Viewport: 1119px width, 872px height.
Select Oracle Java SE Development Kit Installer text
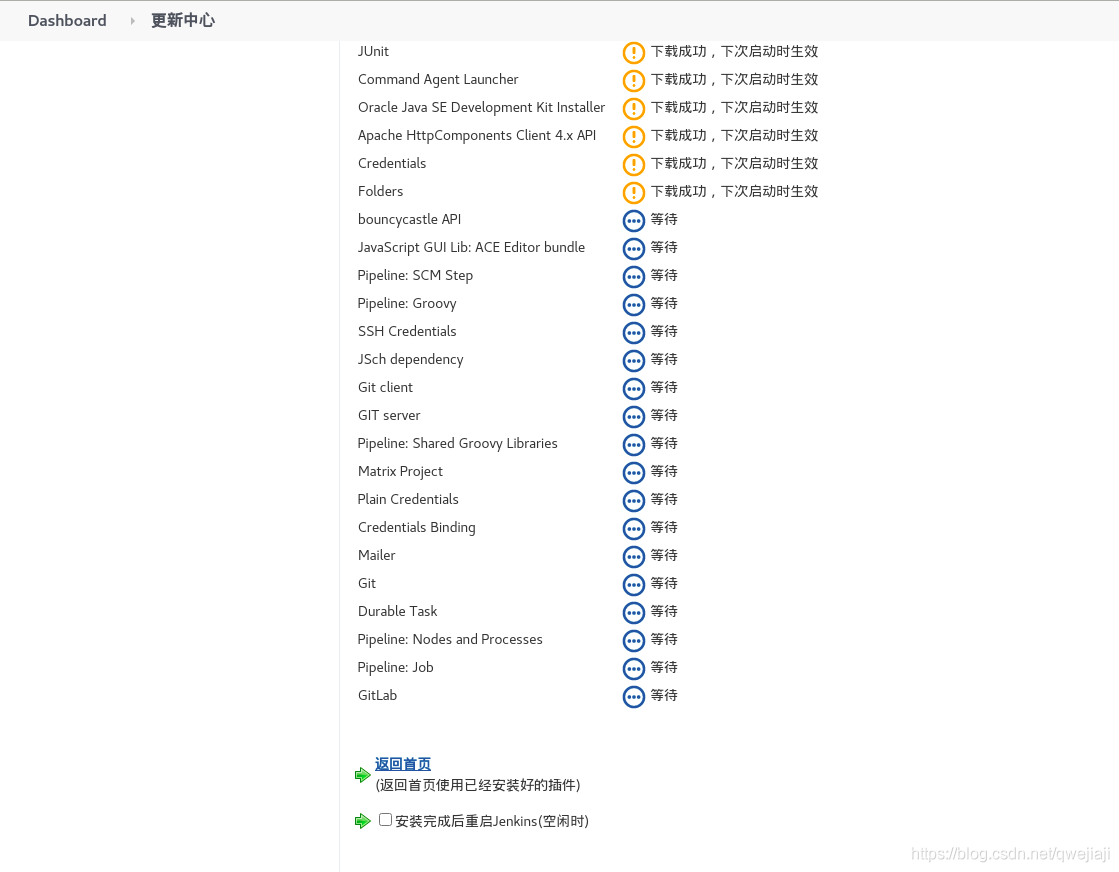pos(482,107)
